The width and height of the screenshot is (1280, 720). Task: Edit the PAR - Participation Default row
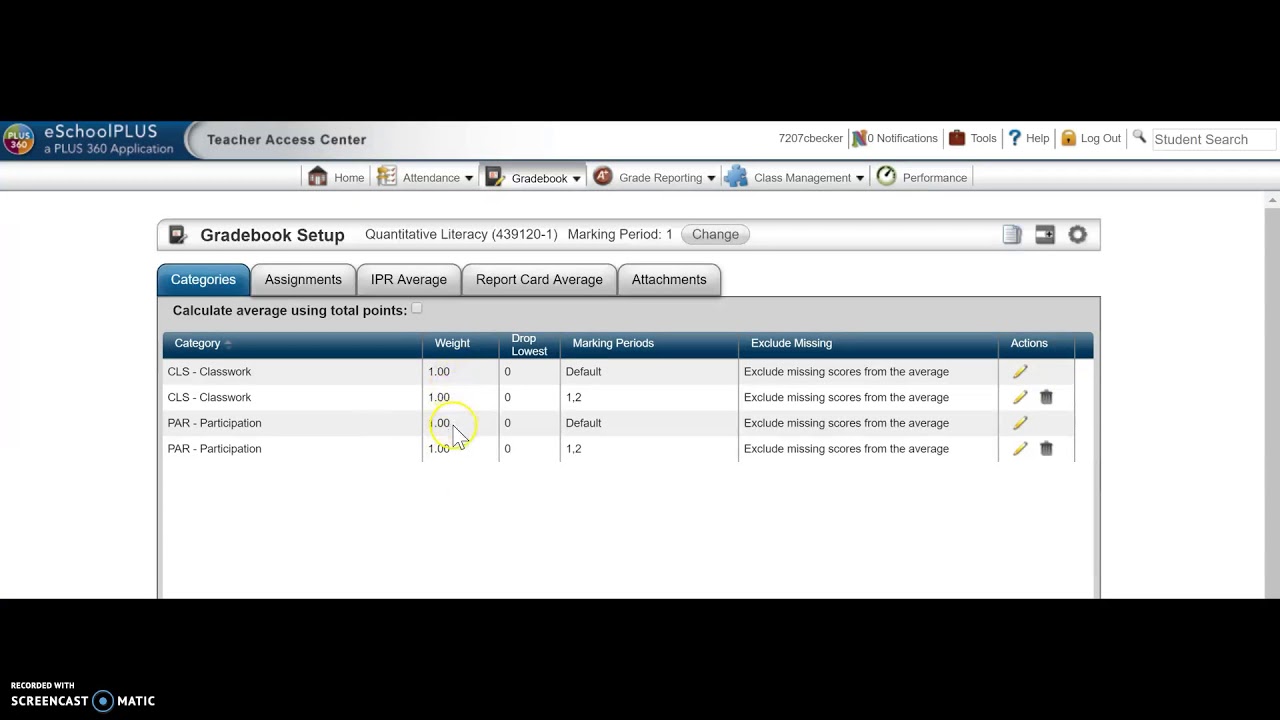[x=1020, y=423]
